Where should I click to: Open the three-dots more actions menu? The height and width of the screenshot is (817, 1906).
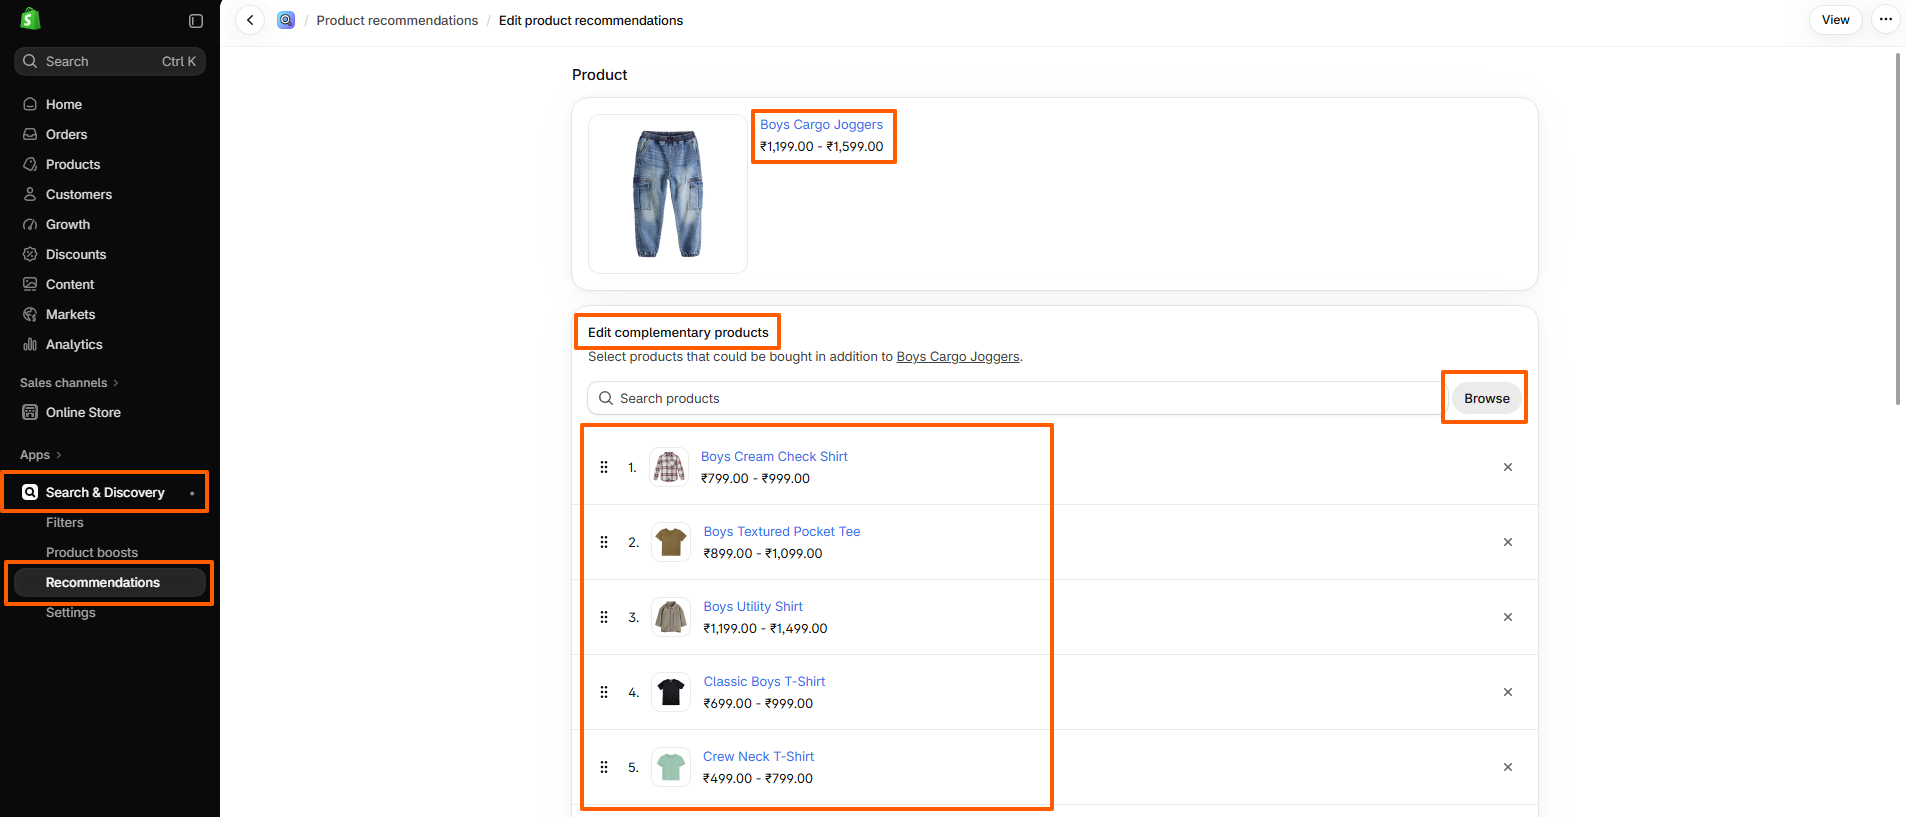pos(1885,20)
